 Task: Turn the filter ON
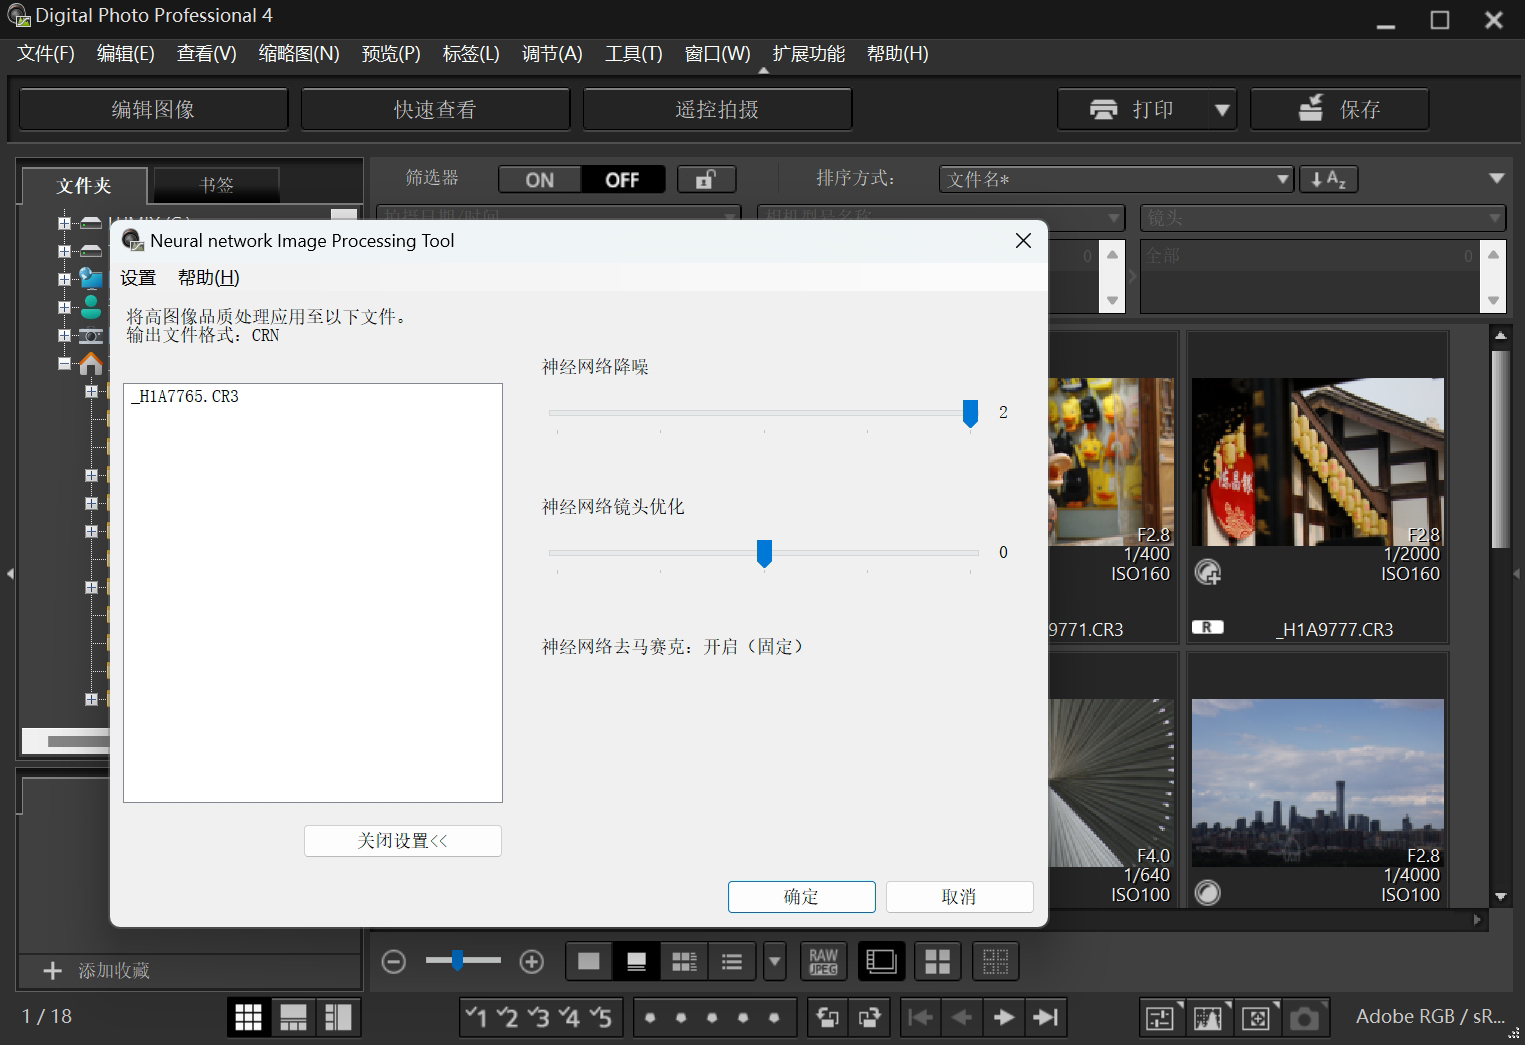coord(540,179)
